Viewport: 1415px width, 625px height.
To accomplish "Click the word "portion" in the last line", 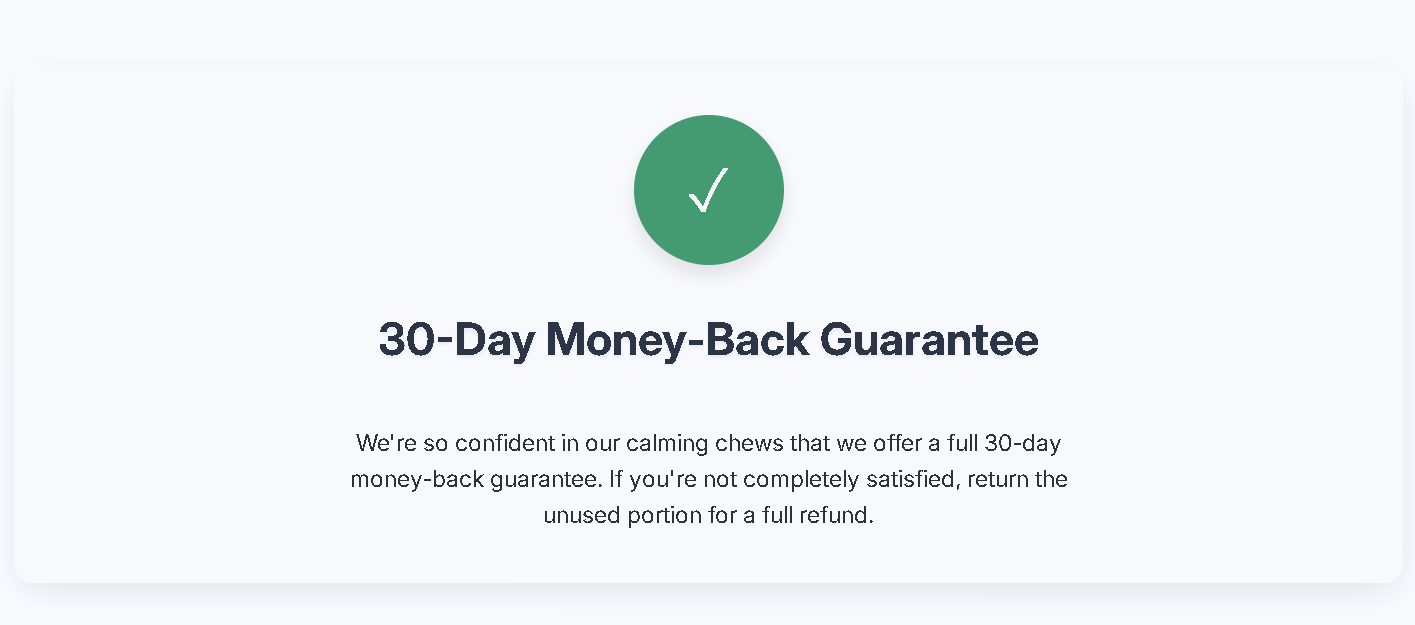I will [x=664, y=516].
